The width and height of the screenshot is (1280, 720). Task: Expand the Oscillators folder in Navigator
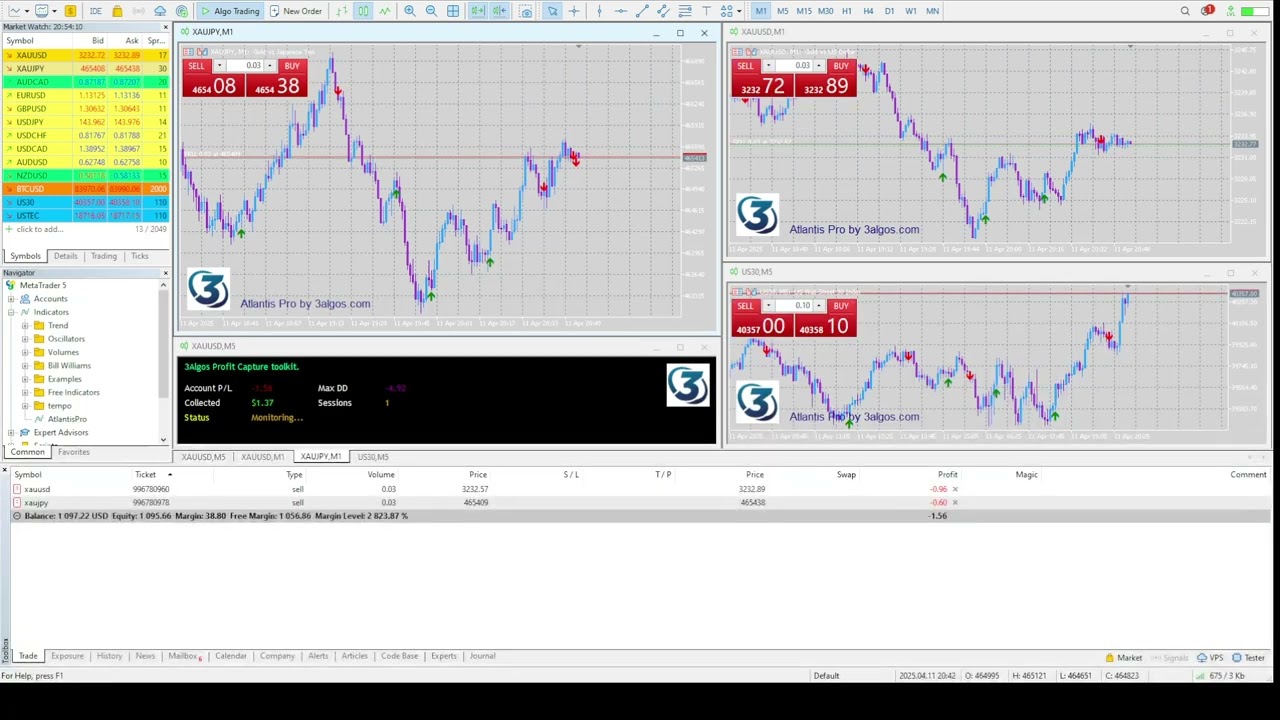(x=25, y=339)
